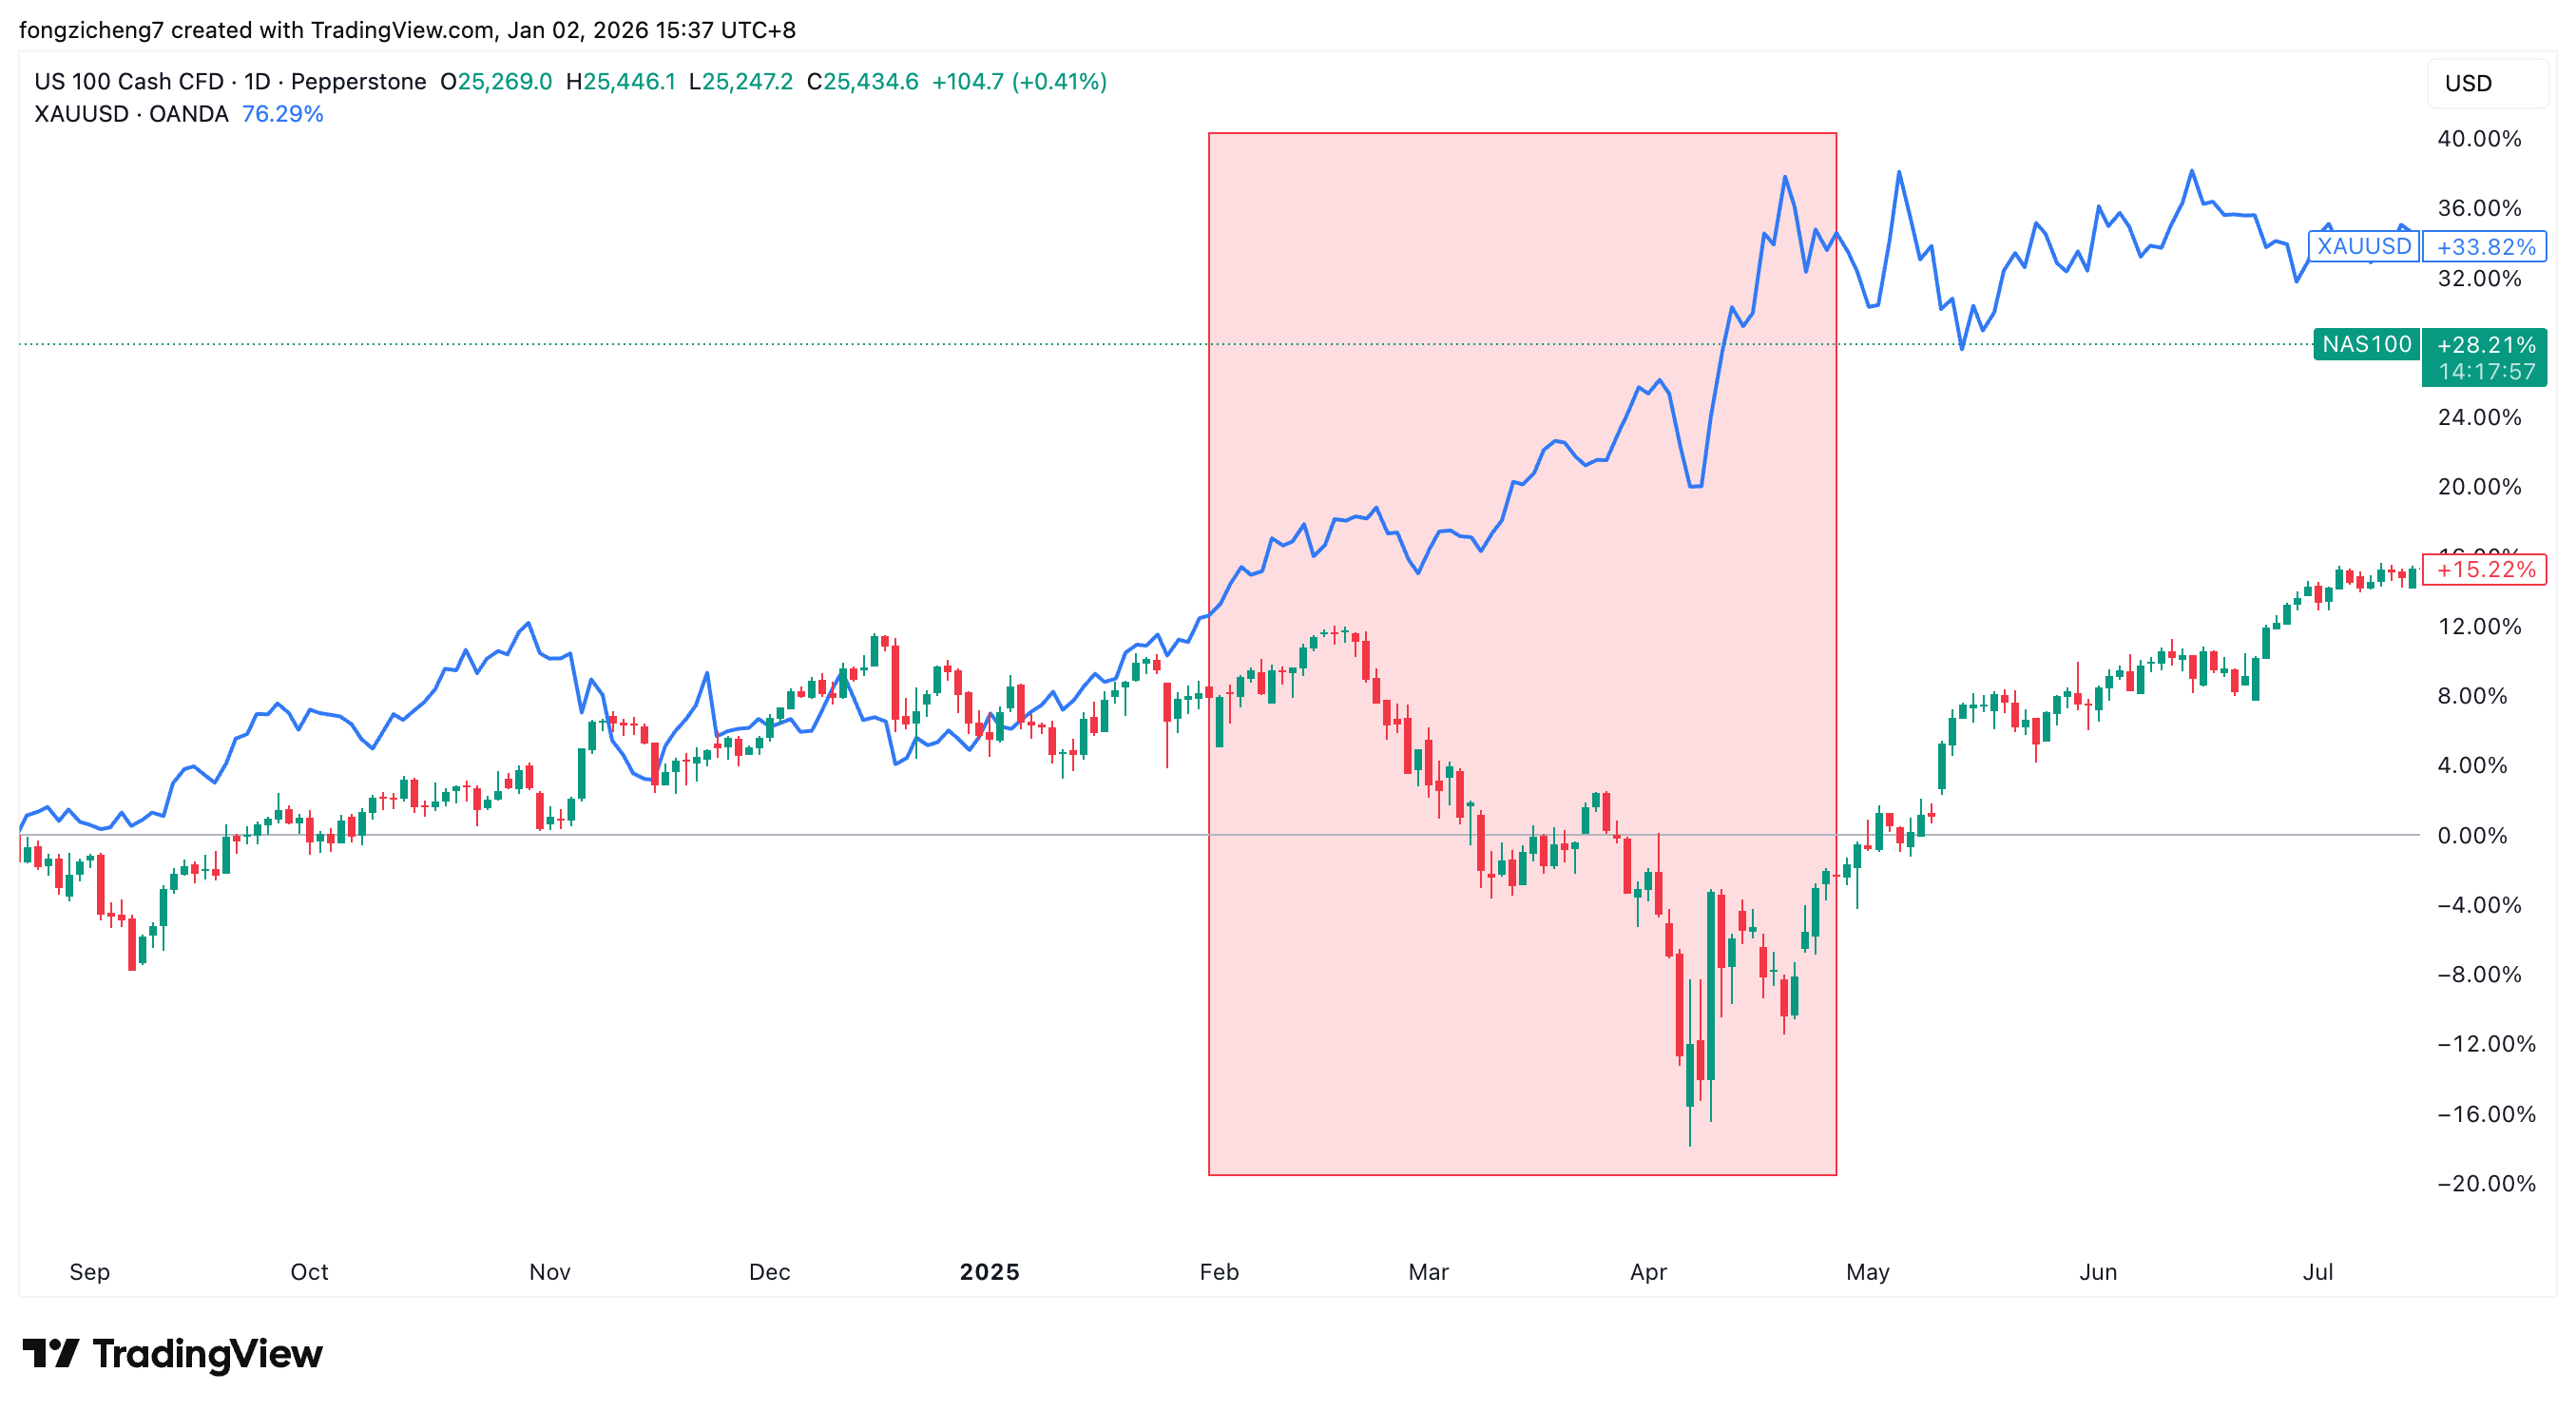Click the TradingView logo at bottom left
The width and height of the screenshot is (2576, 1411).
[172, 1354]
